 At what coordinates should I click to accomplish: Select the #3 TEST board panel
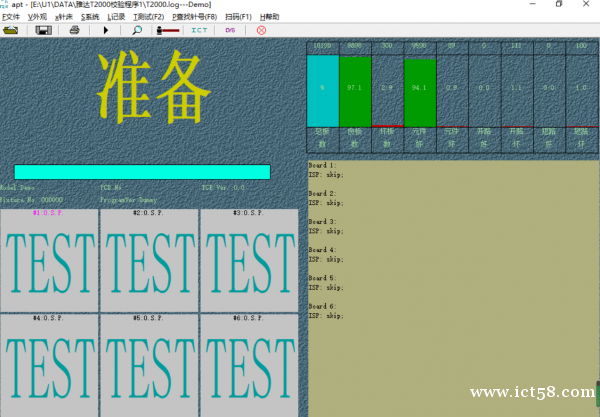tap(249, 260)
